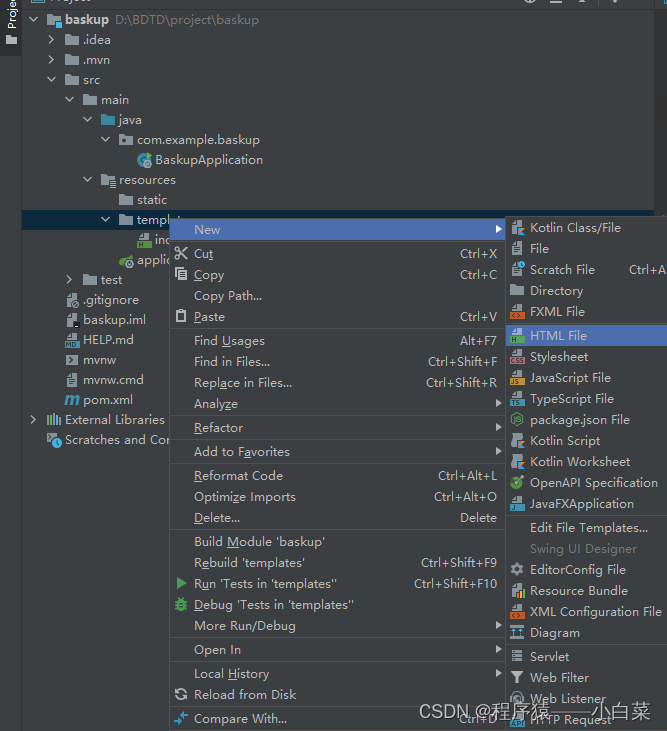The height and width of the screenshot is (731, 667).
Task: Click the Cut scissors icon
Action: pos(181,254)
